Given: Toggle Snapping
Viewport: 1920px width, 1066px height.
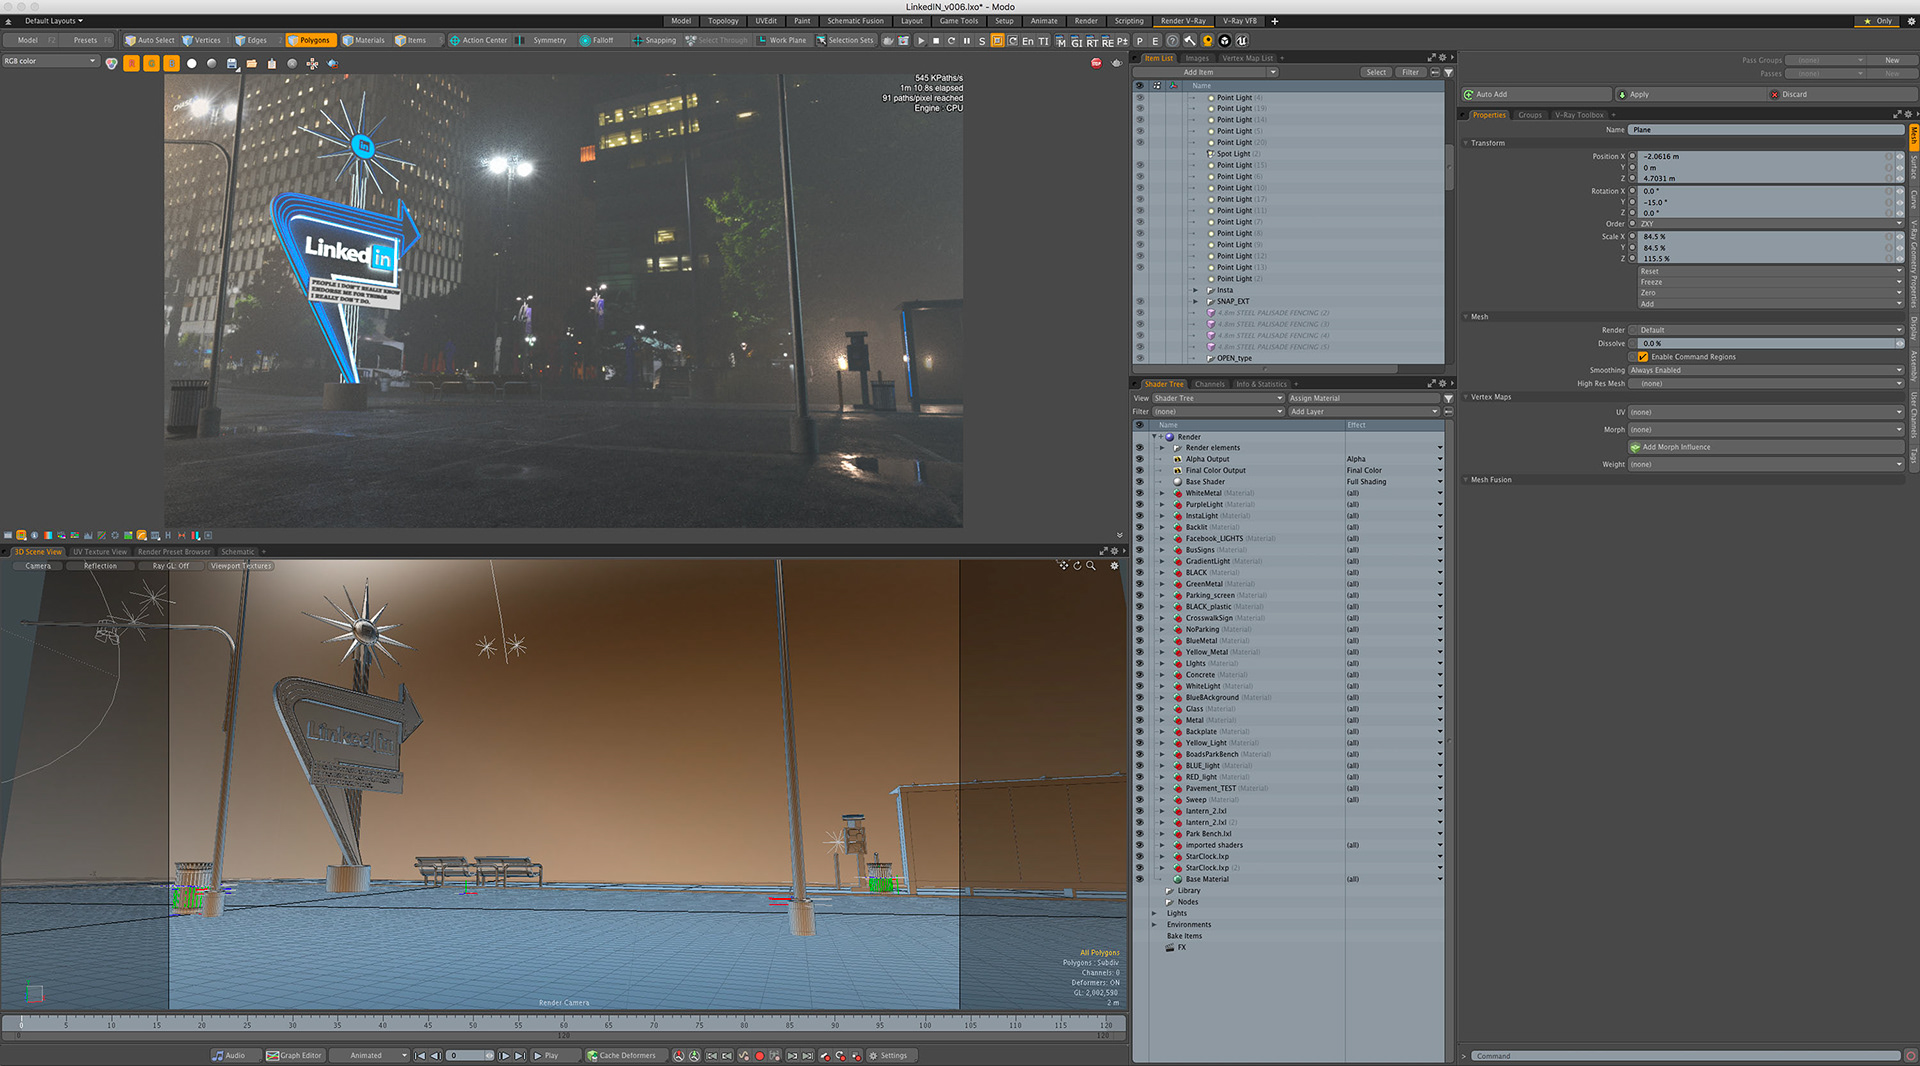Looking at the screenshot, I should click(654, 40).
